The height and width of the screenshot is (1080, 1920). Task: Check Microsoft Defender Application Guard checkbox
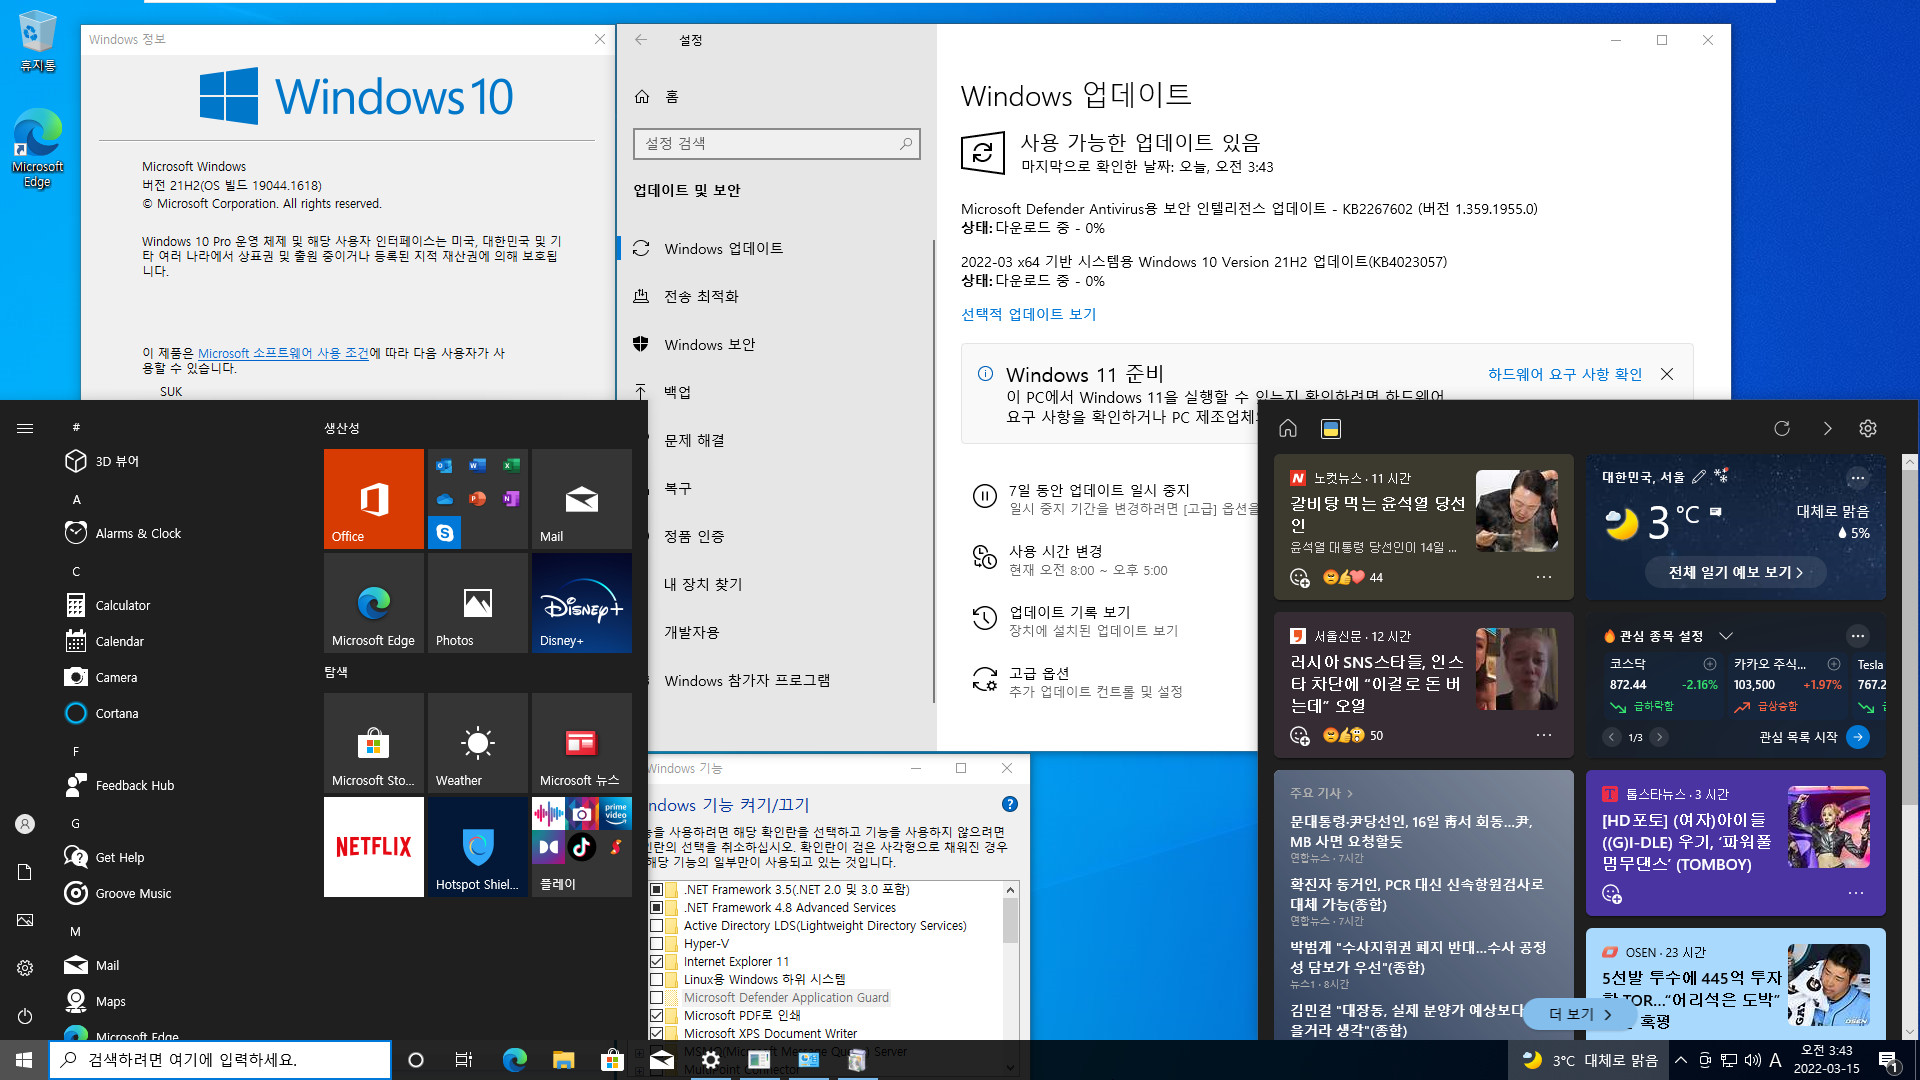tap(657, 997)
